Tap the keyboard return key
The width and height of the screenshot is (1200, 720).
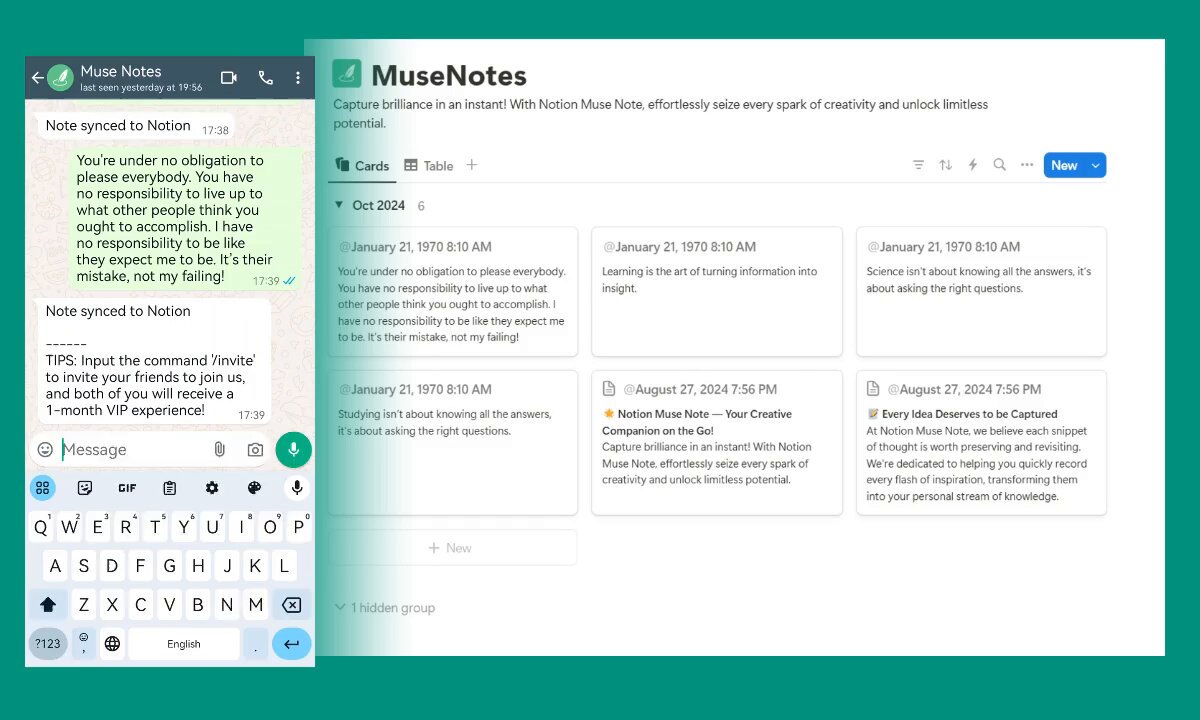click(291, 644)
